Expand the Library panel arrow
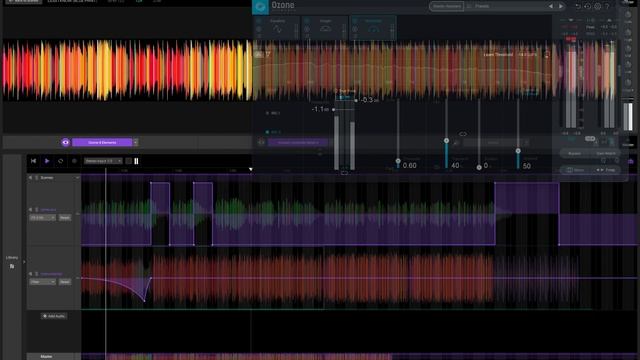The width and height of the screenshot is (640, 360). (24, 262)
